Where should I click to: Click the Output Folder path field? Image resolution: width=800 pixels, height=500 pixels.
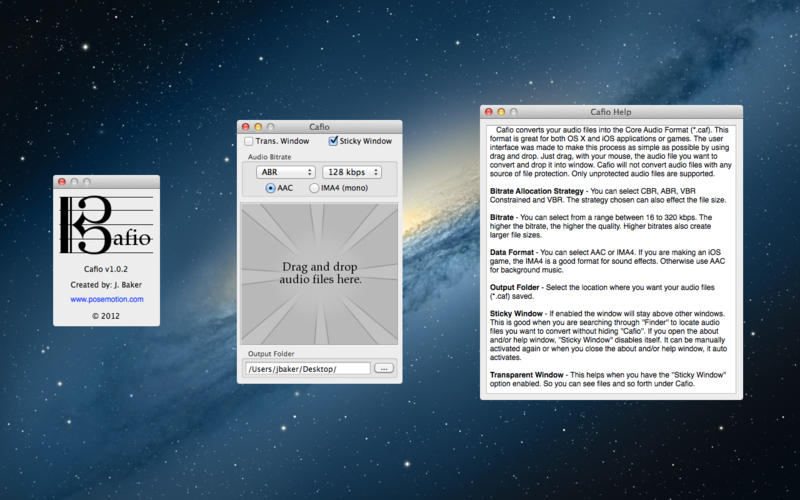306,369
